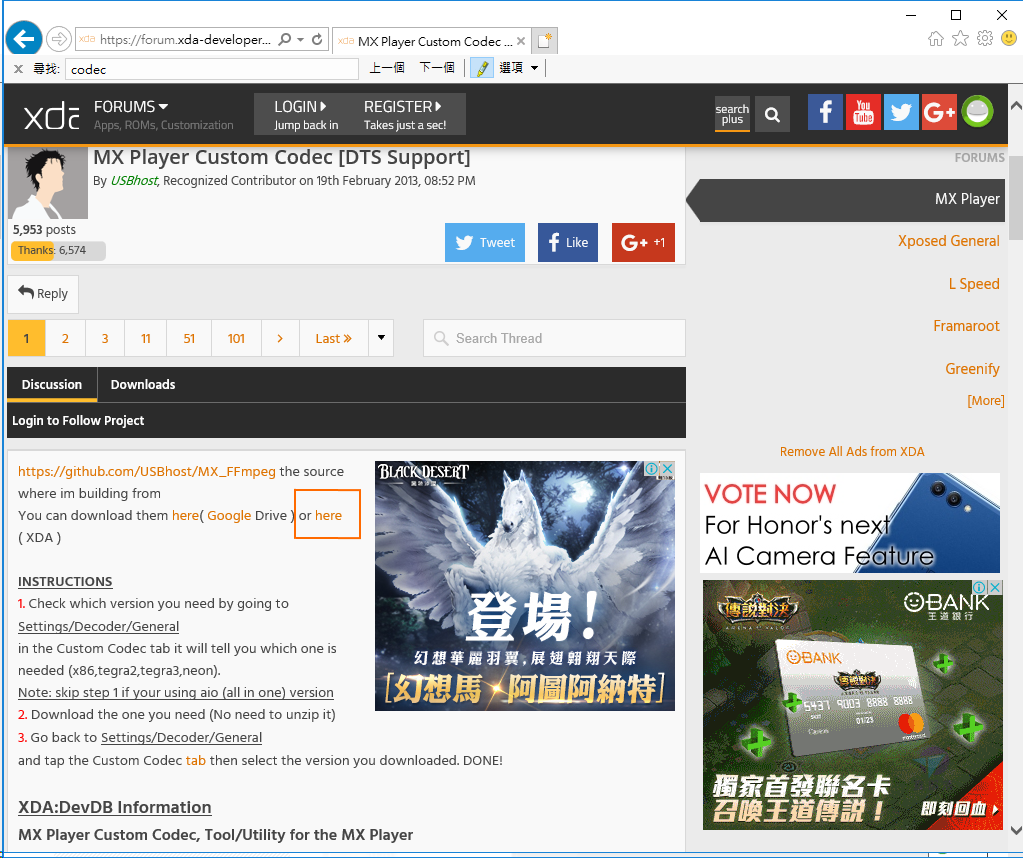1023x858 pixels.
Task: Open the Greenify forum link
Action: pos(972,369)
